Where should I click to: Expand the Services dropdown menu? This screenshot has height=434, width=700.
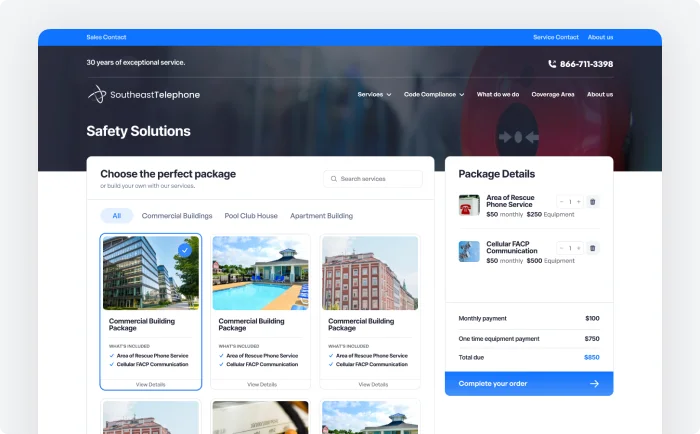(374, 94)
